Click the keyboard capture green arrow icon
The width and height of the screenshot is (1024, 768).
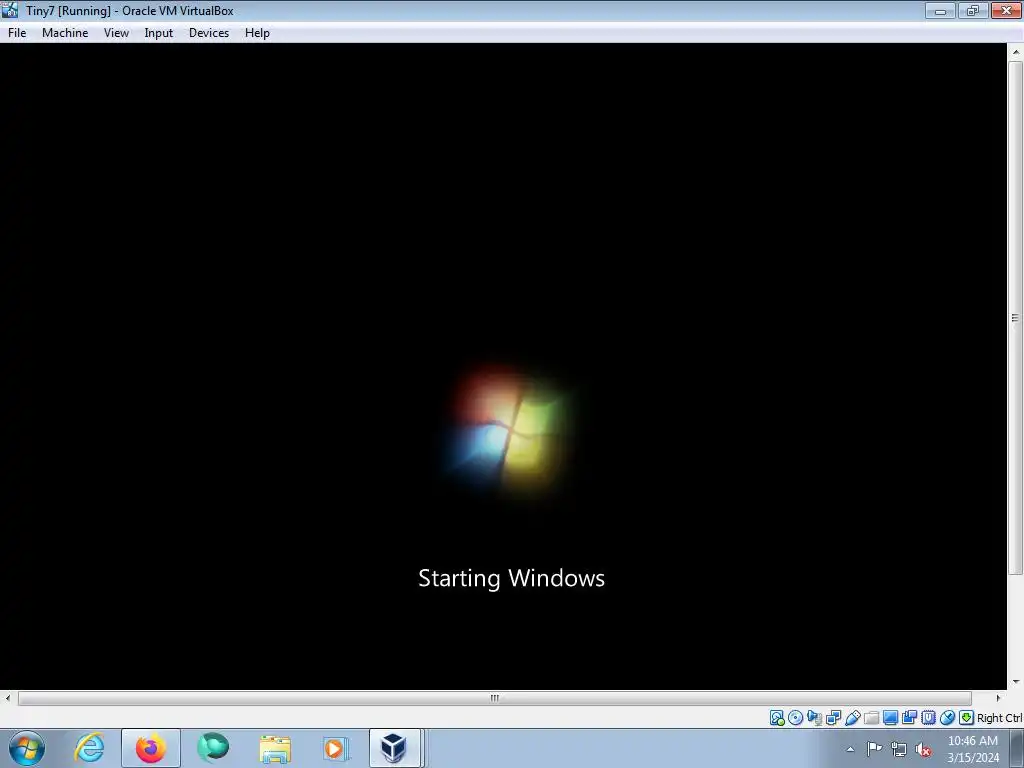point(966,718)
